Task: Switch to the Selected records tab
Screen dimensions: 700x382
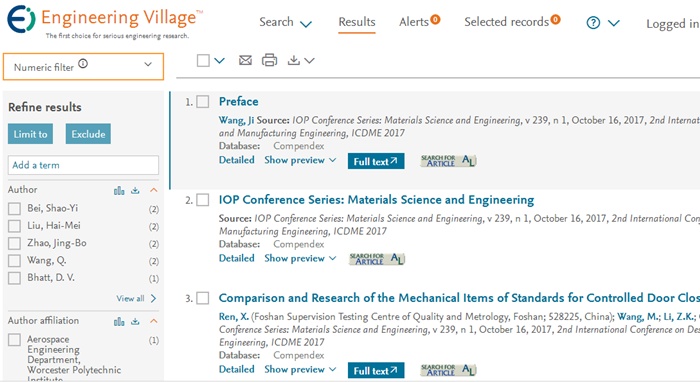Action: (512, 22)
